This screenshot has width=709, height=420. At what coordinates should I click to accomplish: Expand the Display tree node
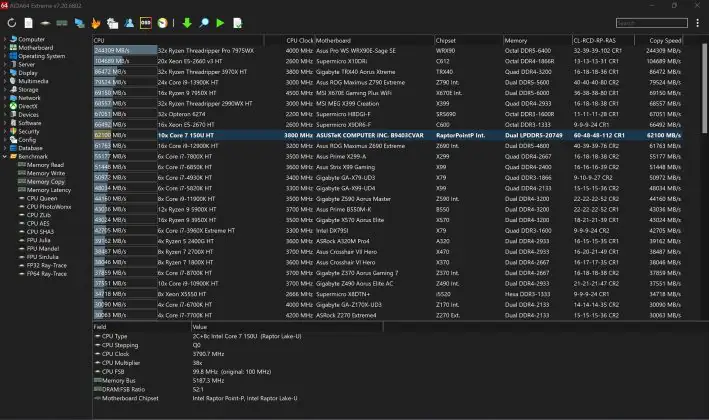[5, 73]
